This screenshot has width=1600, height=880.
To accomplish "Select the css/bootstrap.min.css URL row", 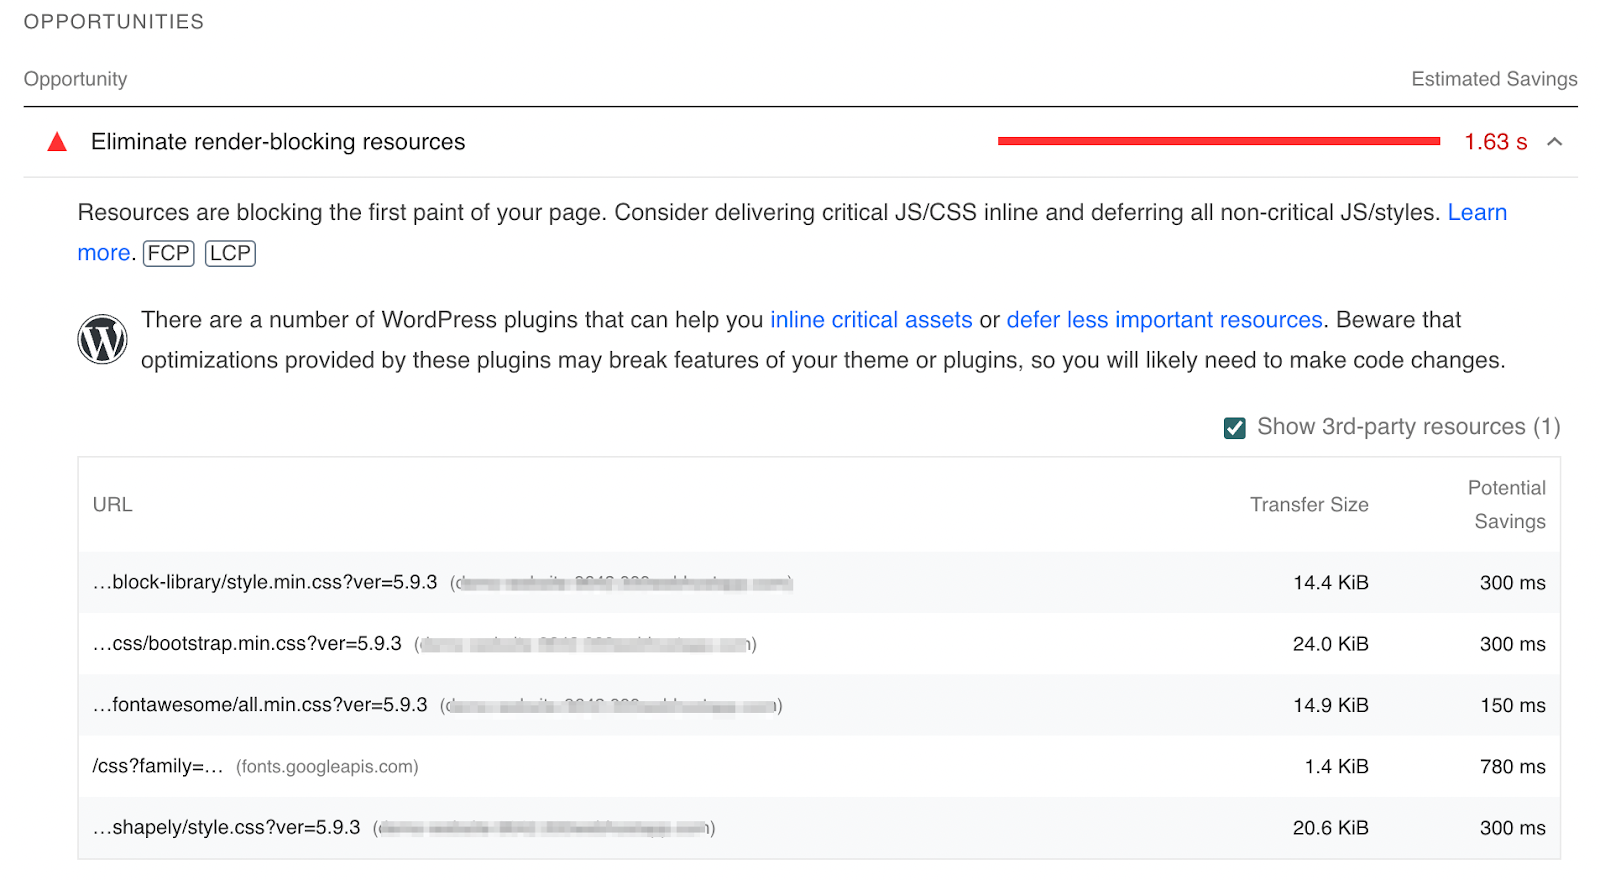I will pyautogui.click(x=819, y=644).
